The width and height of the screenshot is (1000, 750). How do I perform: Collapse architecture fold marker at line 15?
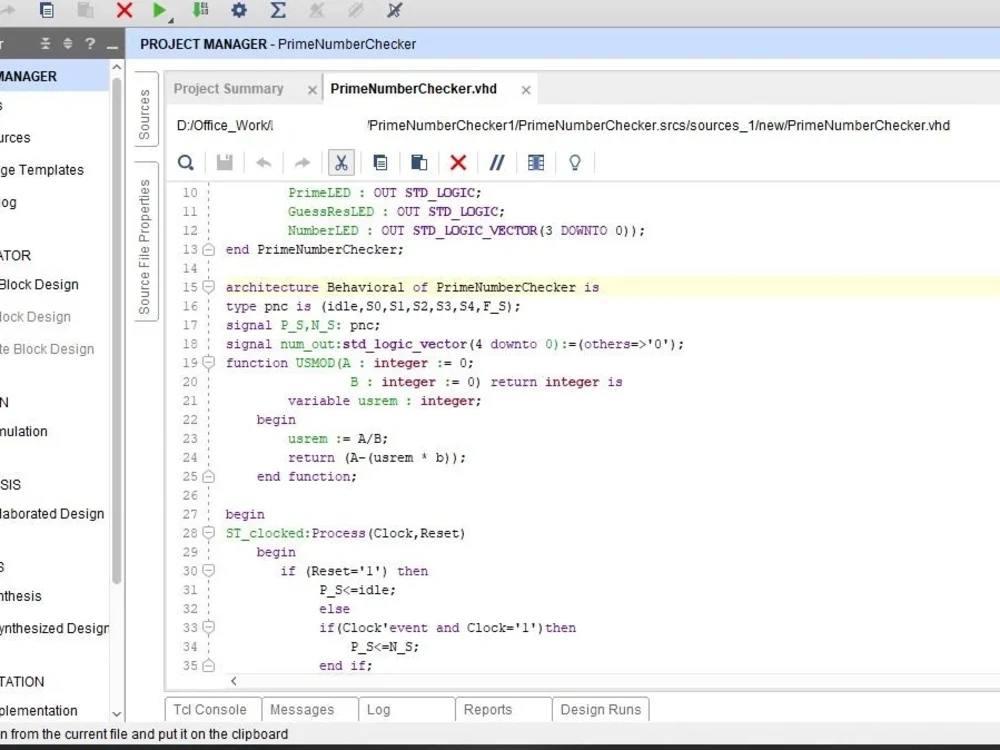[209, 287]
